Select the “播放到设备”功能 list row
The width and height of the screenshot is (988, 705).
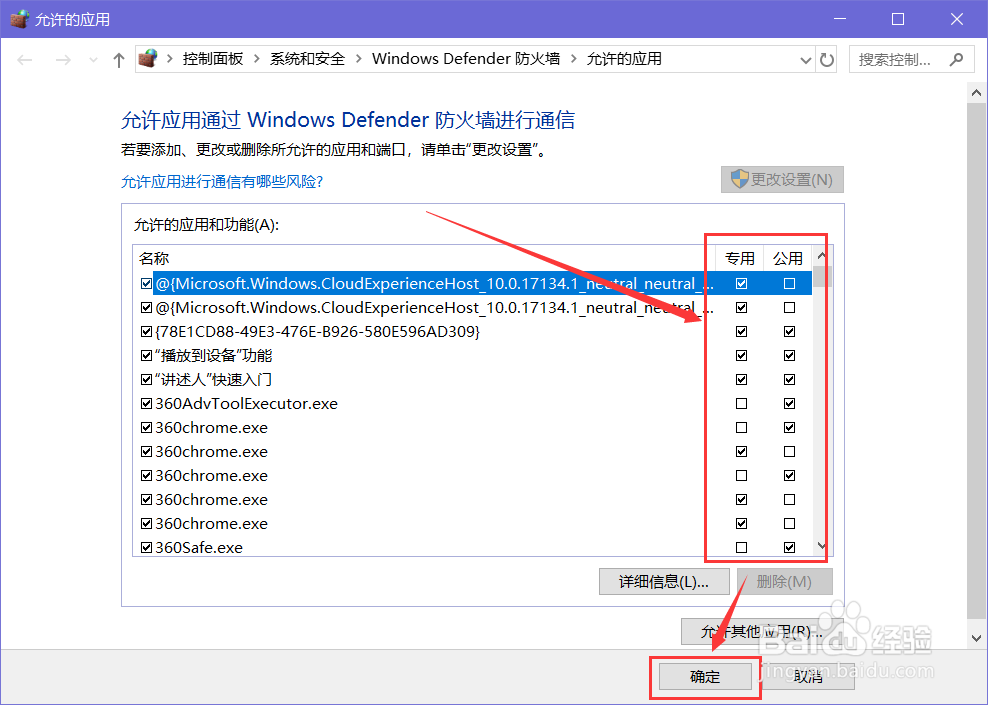click(473, 355)
